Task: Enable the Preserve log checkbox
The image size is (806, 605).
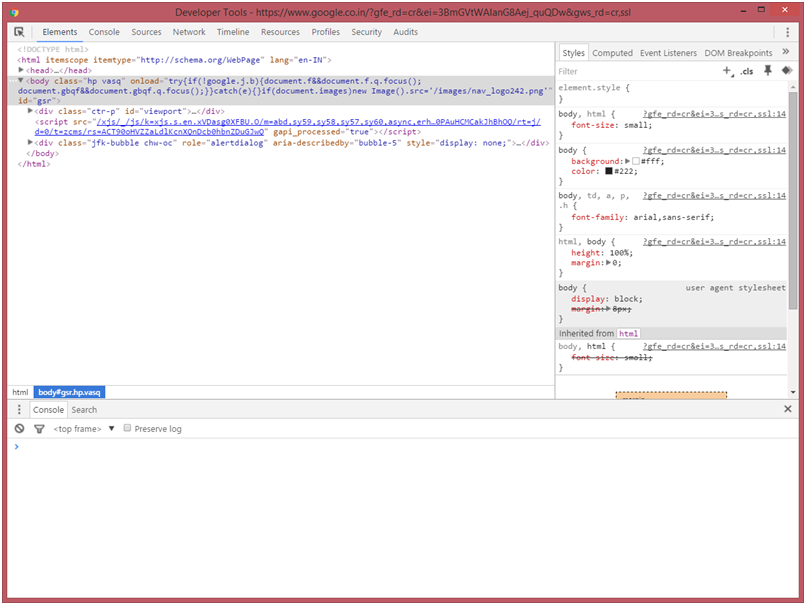Action: [x=127, y=428]
